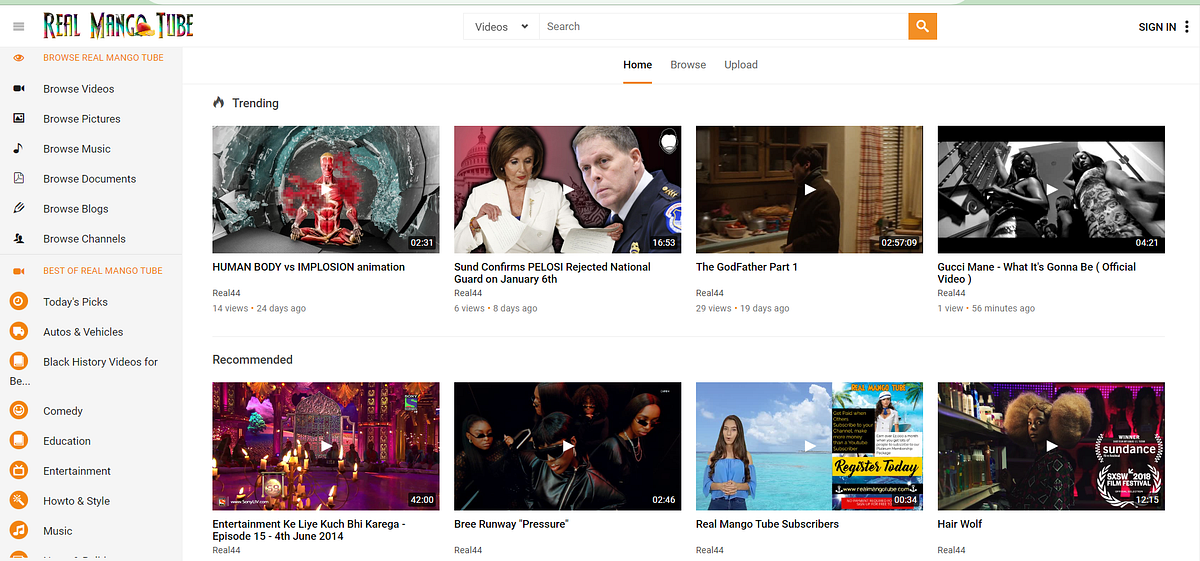The image size is (1200, 561).
Task: Click the SIGN IN link
Action: (x=1157, y=27)
